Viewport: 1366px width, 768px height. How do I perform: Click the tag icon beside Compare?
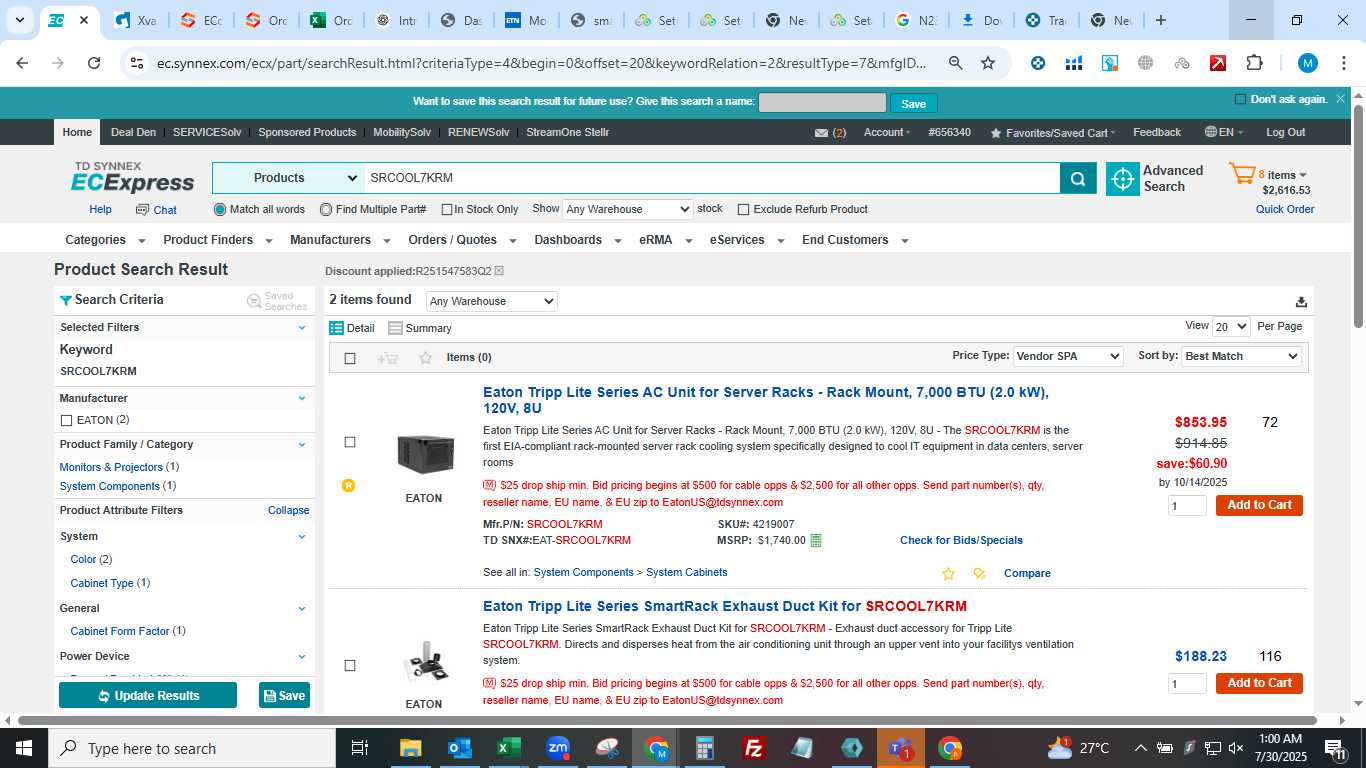point(979,574)
